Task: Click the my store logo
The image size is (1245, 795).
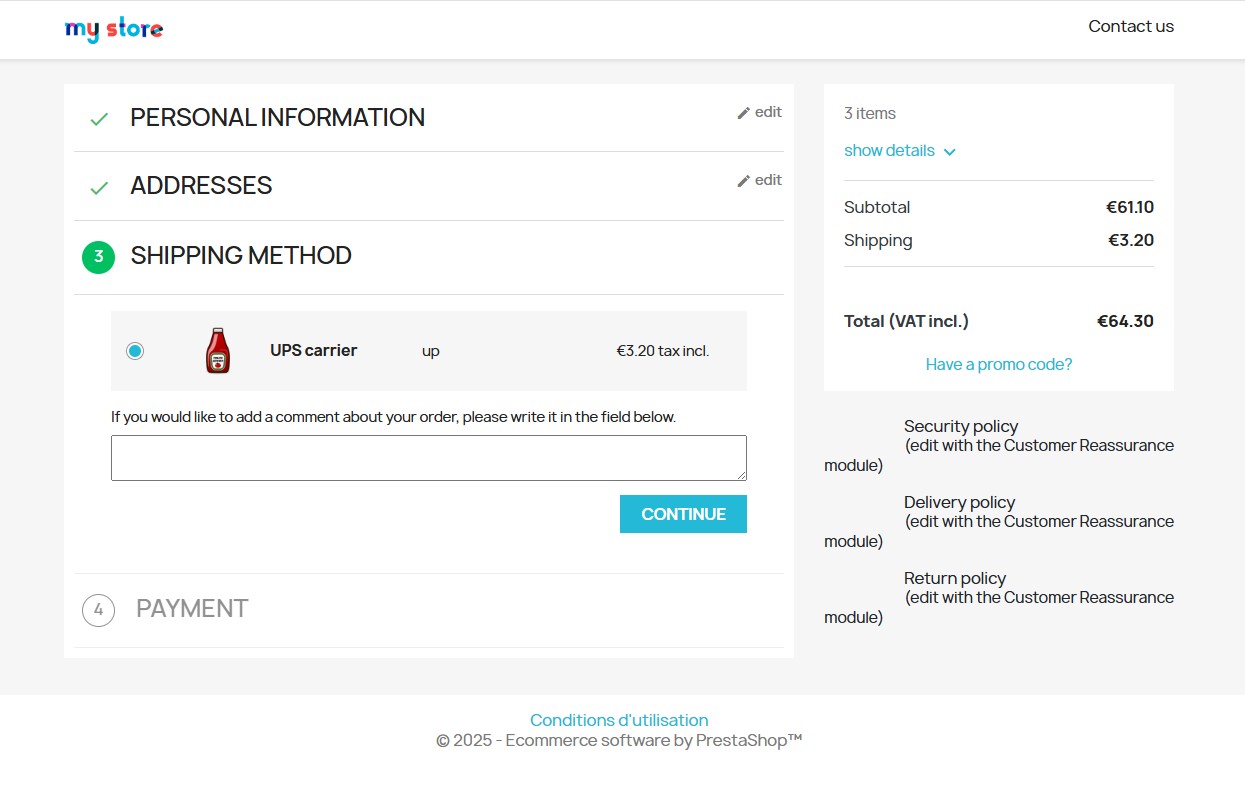Action: pyautogui.click(x=114, y=29)
